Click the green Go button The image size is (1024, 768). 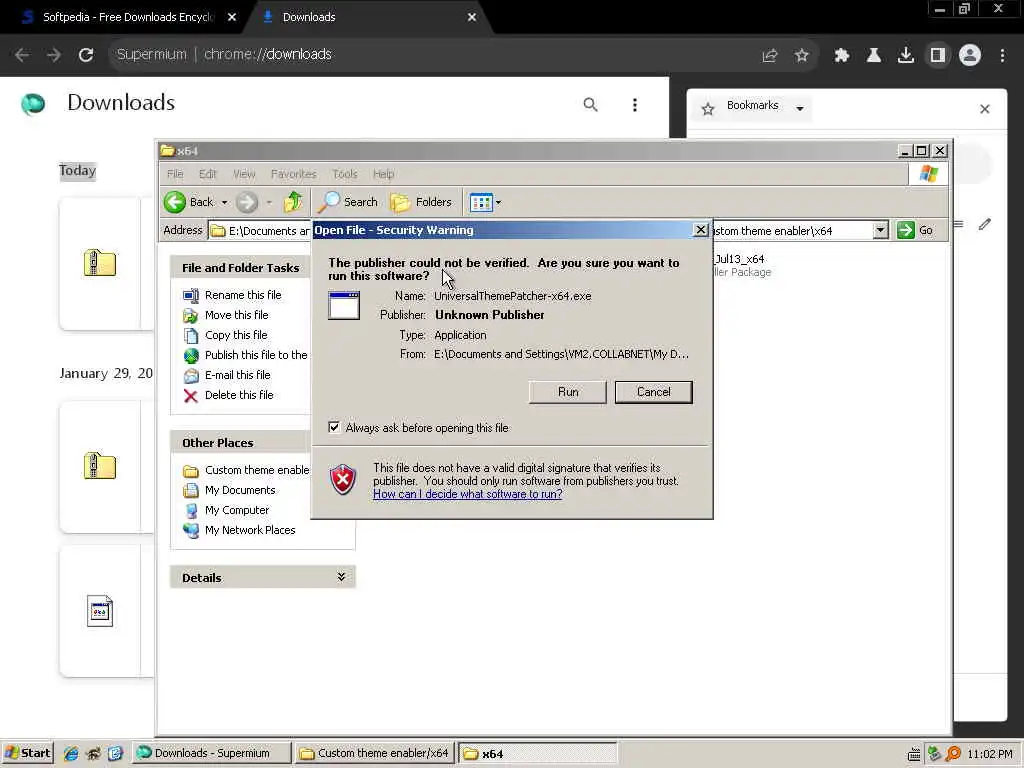point(916,230)
